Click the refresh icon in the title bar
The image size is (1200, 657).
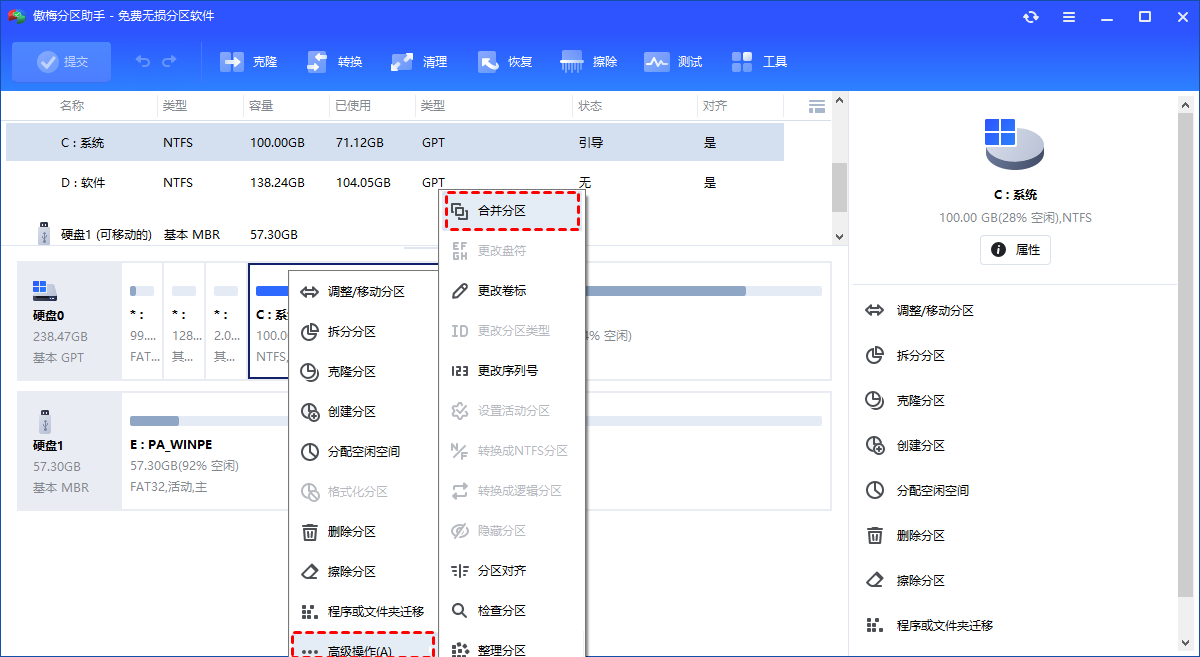pyautogui.click(x=1030, y=16)
